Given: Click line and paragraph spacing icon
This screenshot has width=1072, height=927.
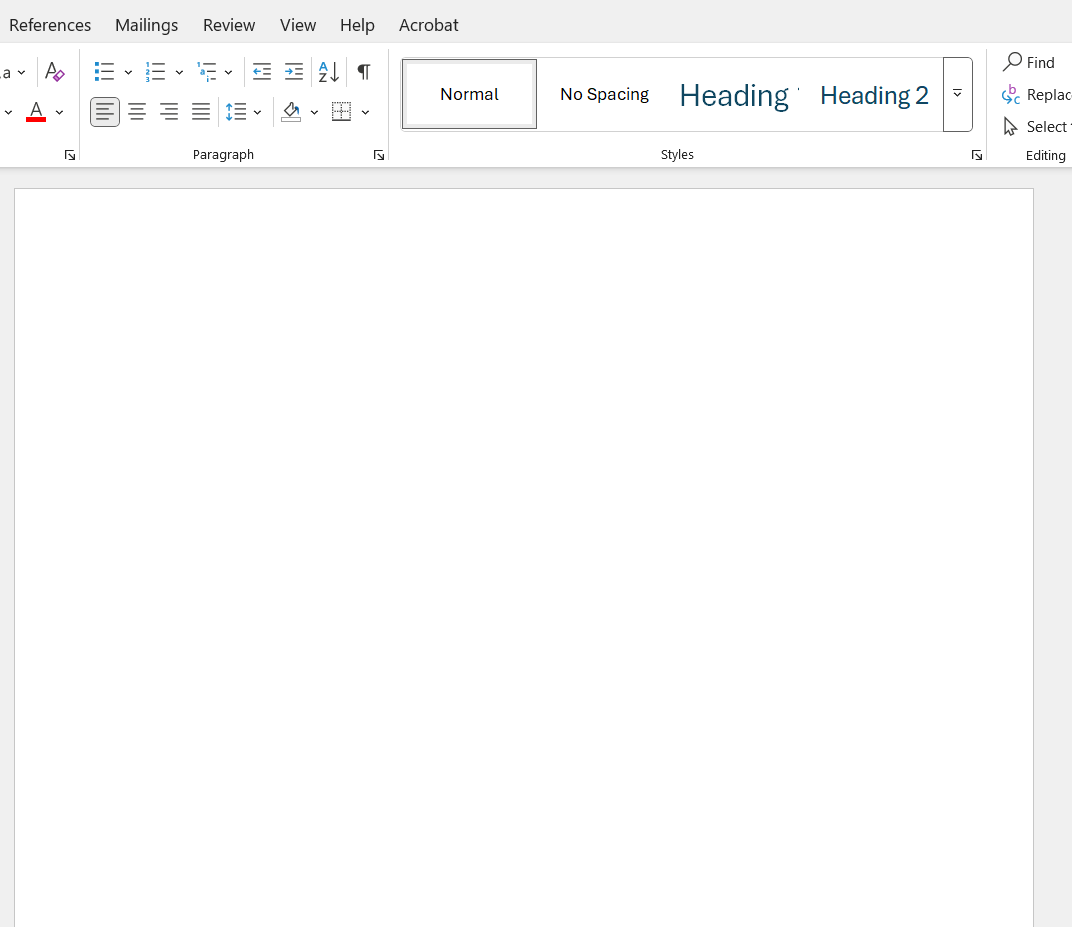Looking at the screenshot, I should click(x=236, y=111).
